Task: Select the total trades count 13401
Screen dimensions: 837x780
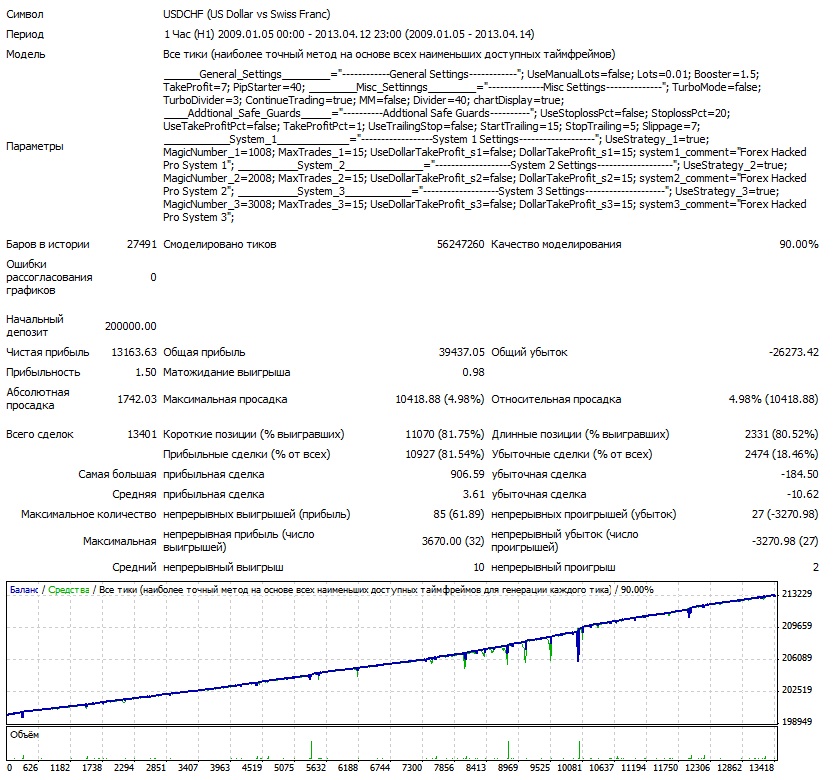Action: pos(139,435)
